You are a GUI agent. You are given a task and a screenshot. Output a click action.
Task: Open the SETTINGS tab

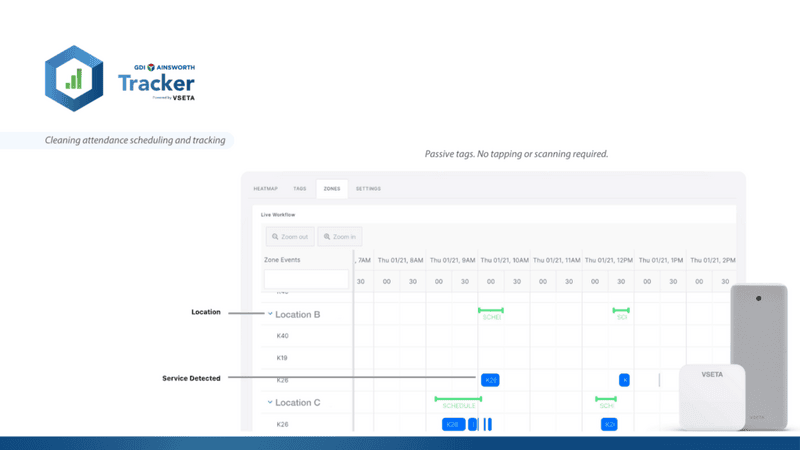368,189
